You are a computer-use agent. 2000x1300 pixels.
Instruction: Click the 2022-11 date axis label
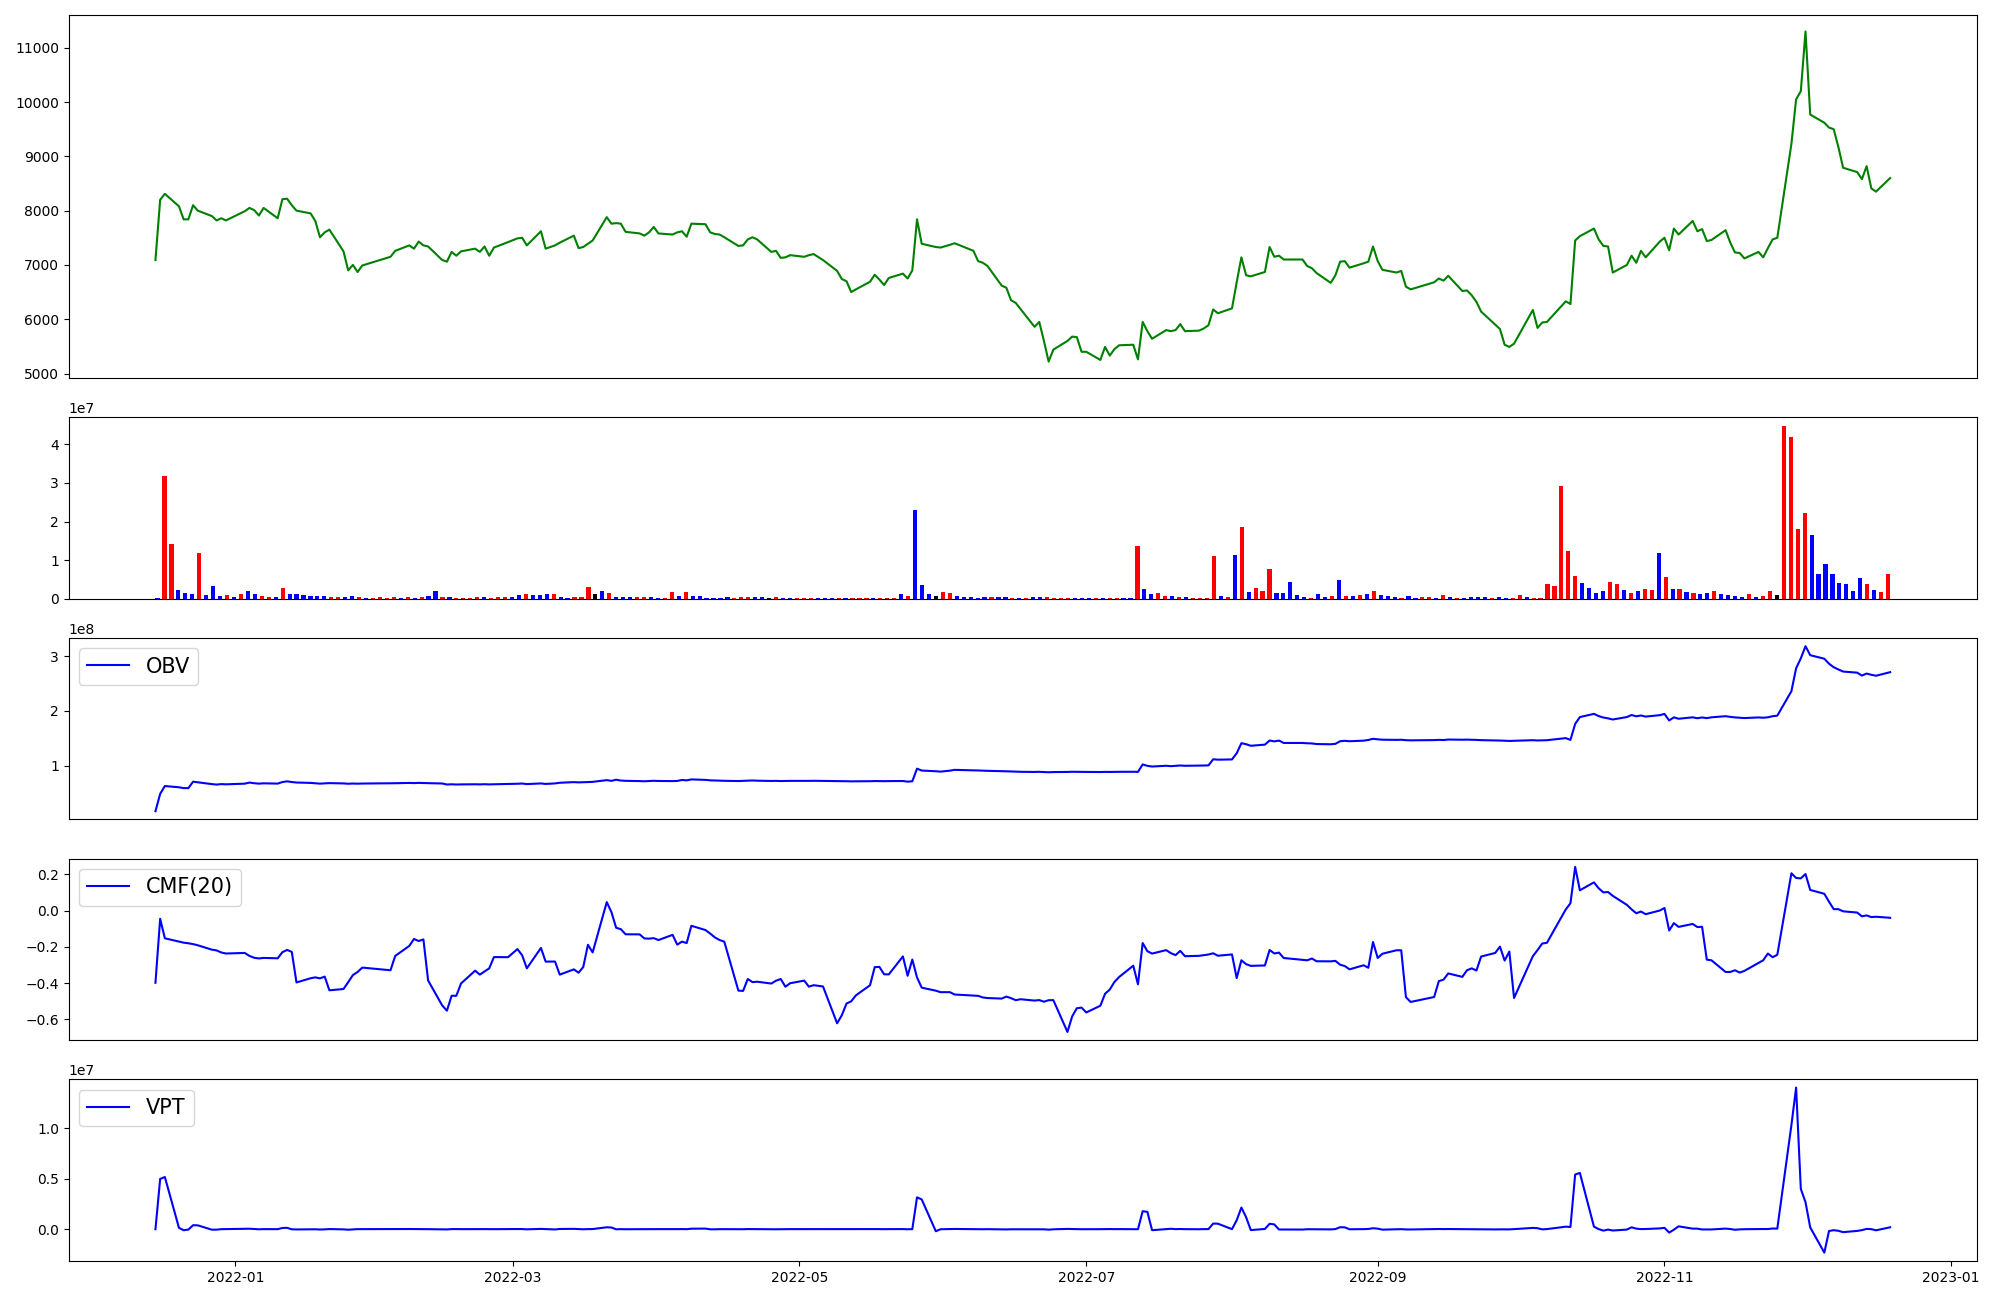click(x=1664, y=1277)
